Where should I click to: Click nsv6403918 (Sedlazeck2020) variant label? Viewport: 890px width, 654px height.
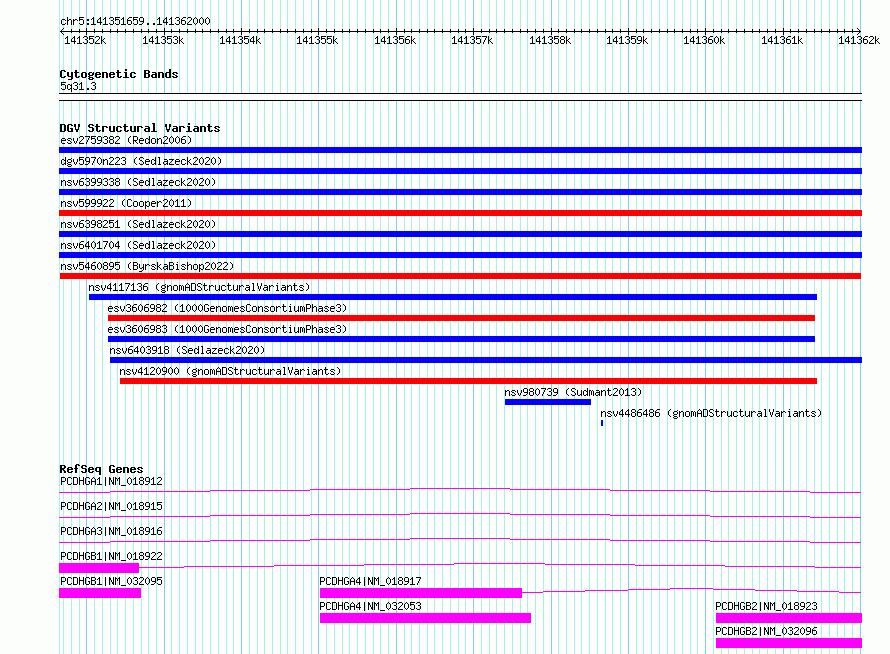coord(187,350)
